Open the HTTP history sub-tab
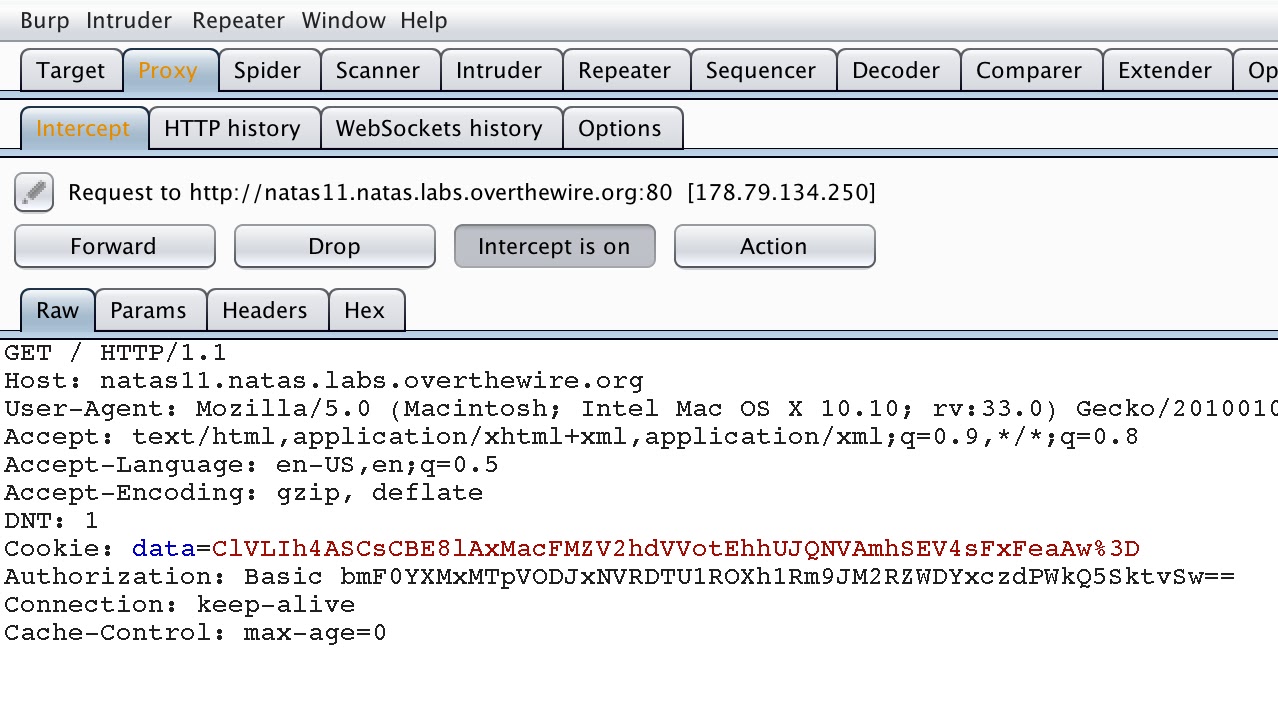1278x710 pixels. [x=234, y=128]
